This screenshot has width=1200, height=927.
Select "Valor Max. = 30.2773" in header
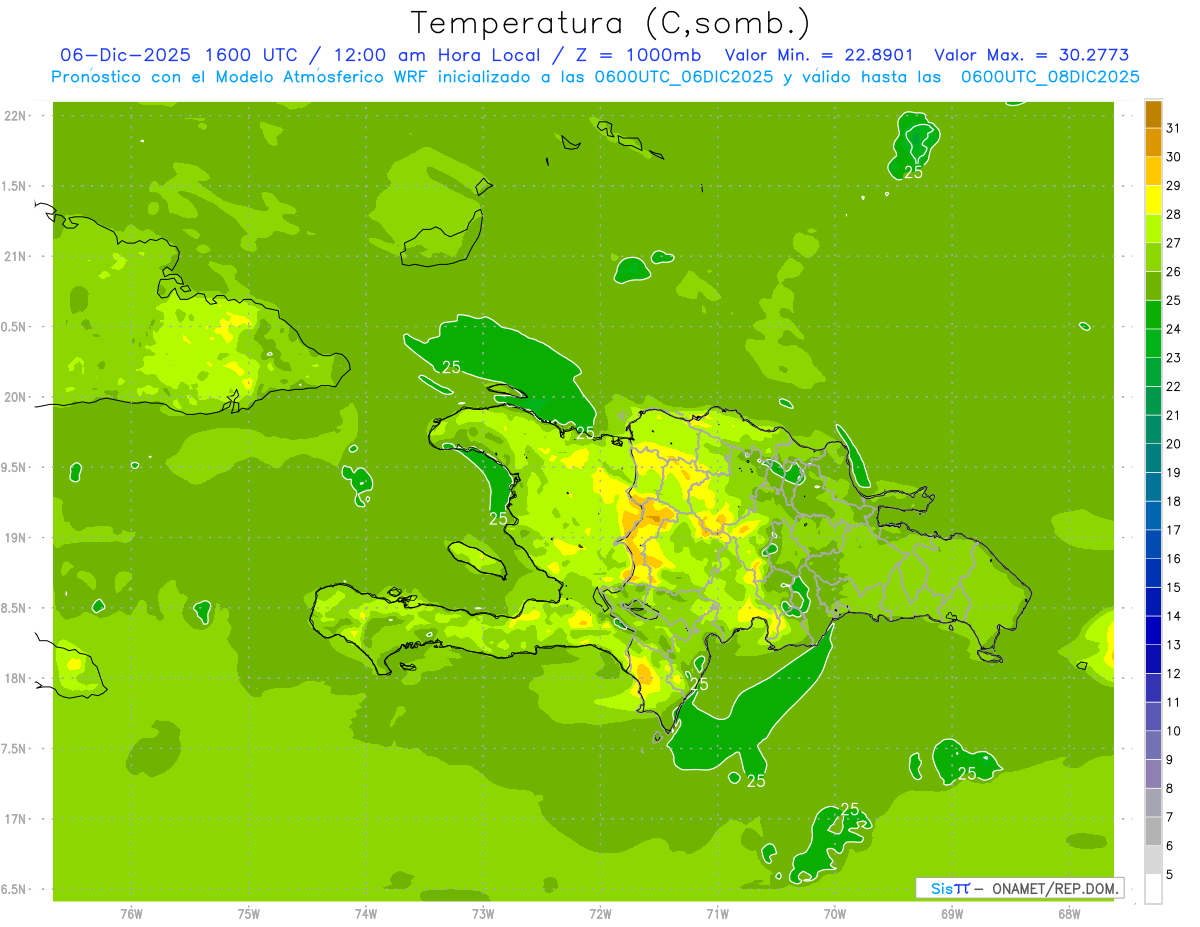[x=1036, y=55]
